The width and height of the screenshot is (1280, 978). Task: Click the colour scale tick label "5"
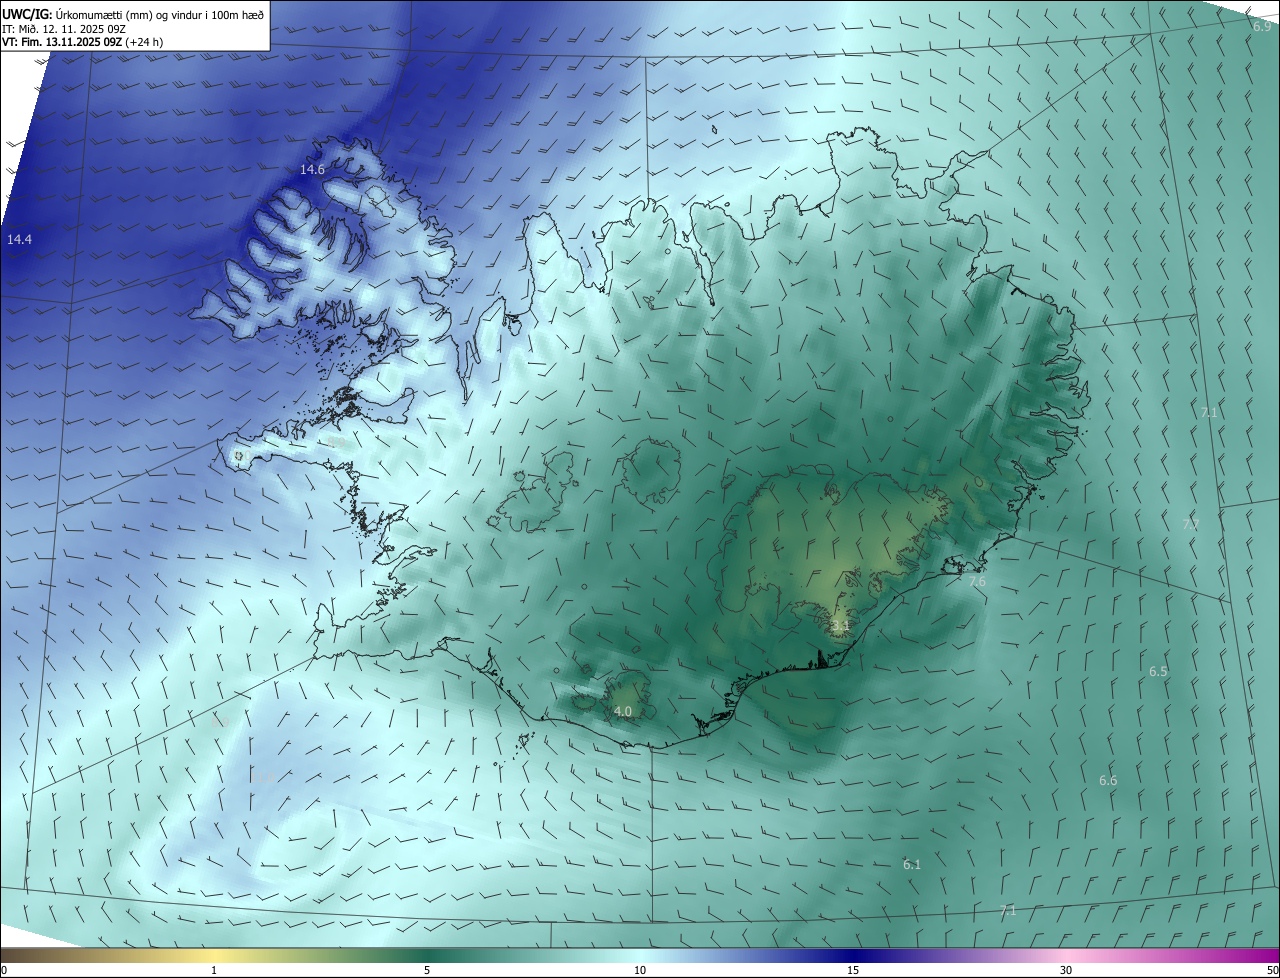(427, 970)
